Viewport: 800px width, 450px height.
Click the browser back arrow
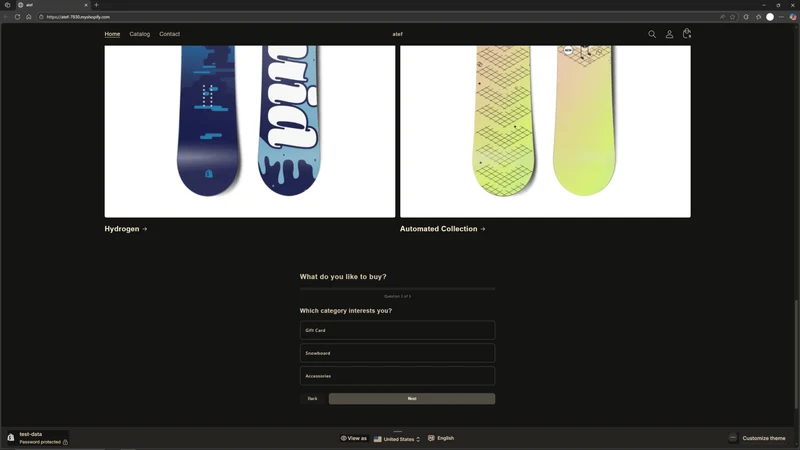[6, 17]
